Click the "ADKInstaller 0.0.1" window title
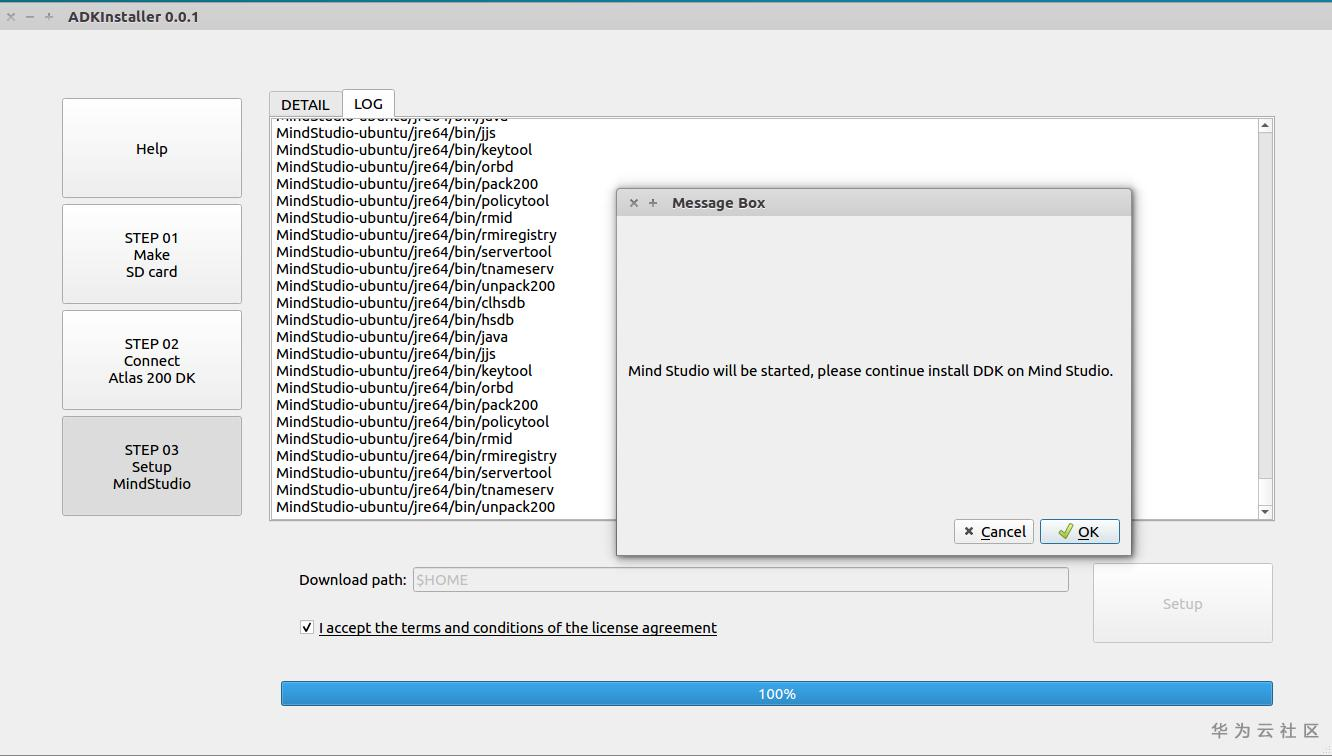 click(133, 17)
